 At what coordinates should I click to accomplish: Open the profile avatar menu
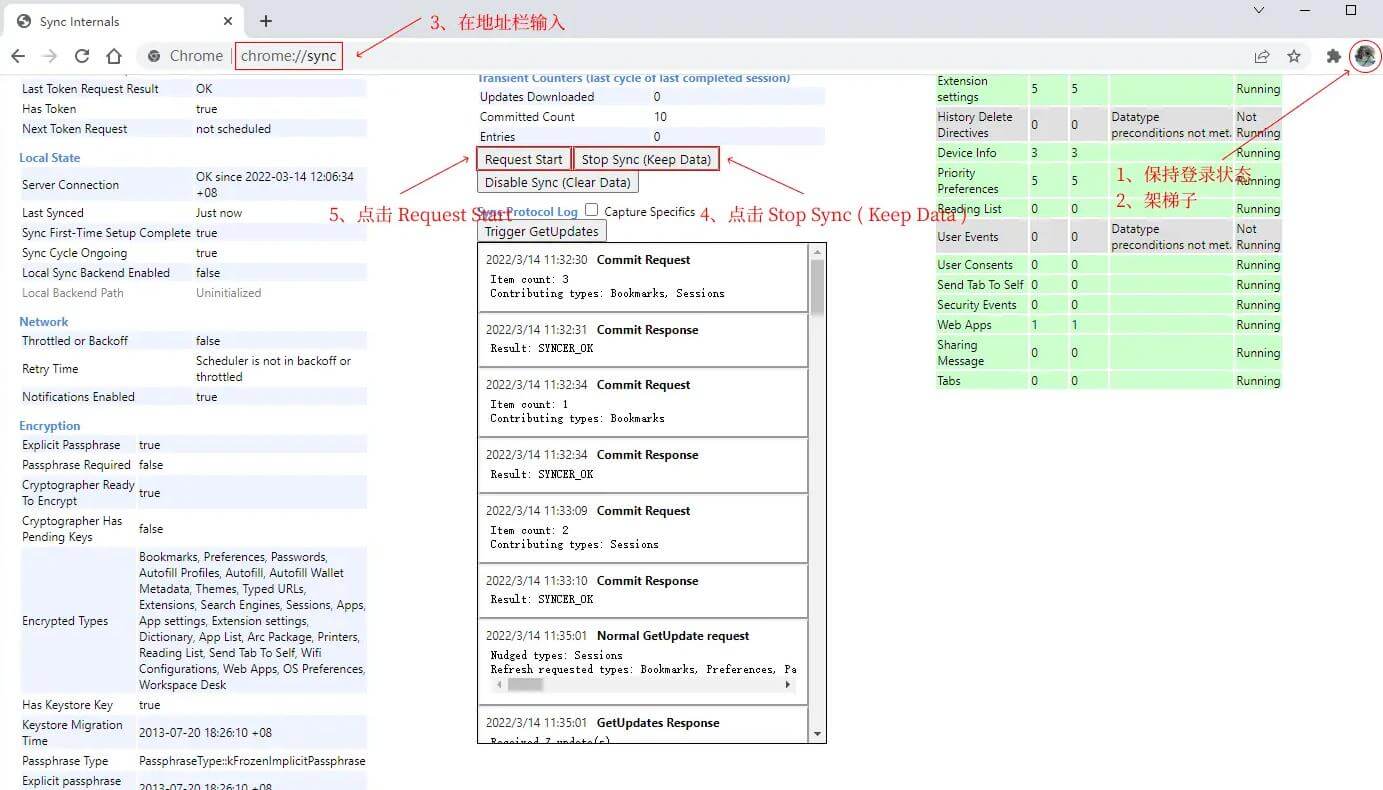coord(1365,56)
